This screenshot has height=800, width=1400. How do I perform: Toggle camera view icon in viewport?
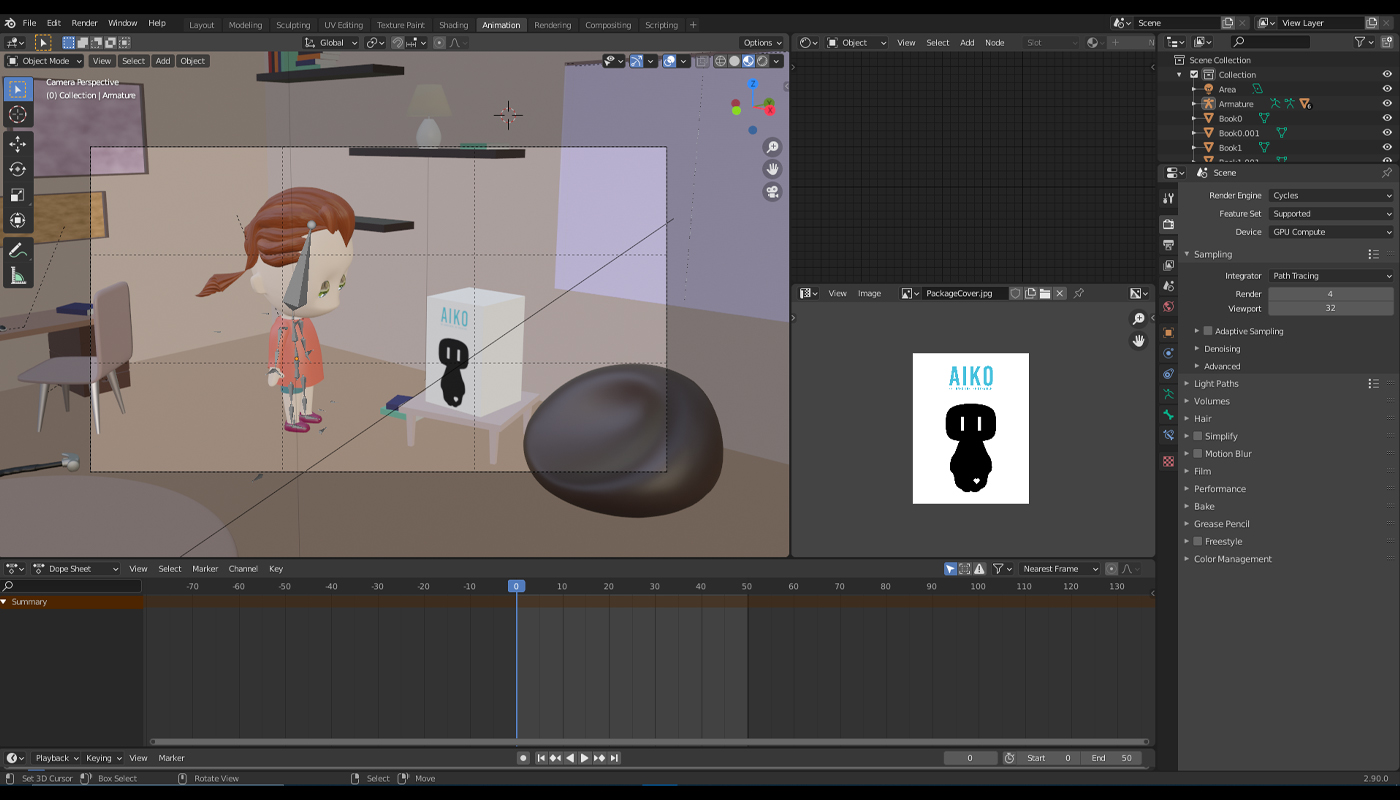point(772,192)
